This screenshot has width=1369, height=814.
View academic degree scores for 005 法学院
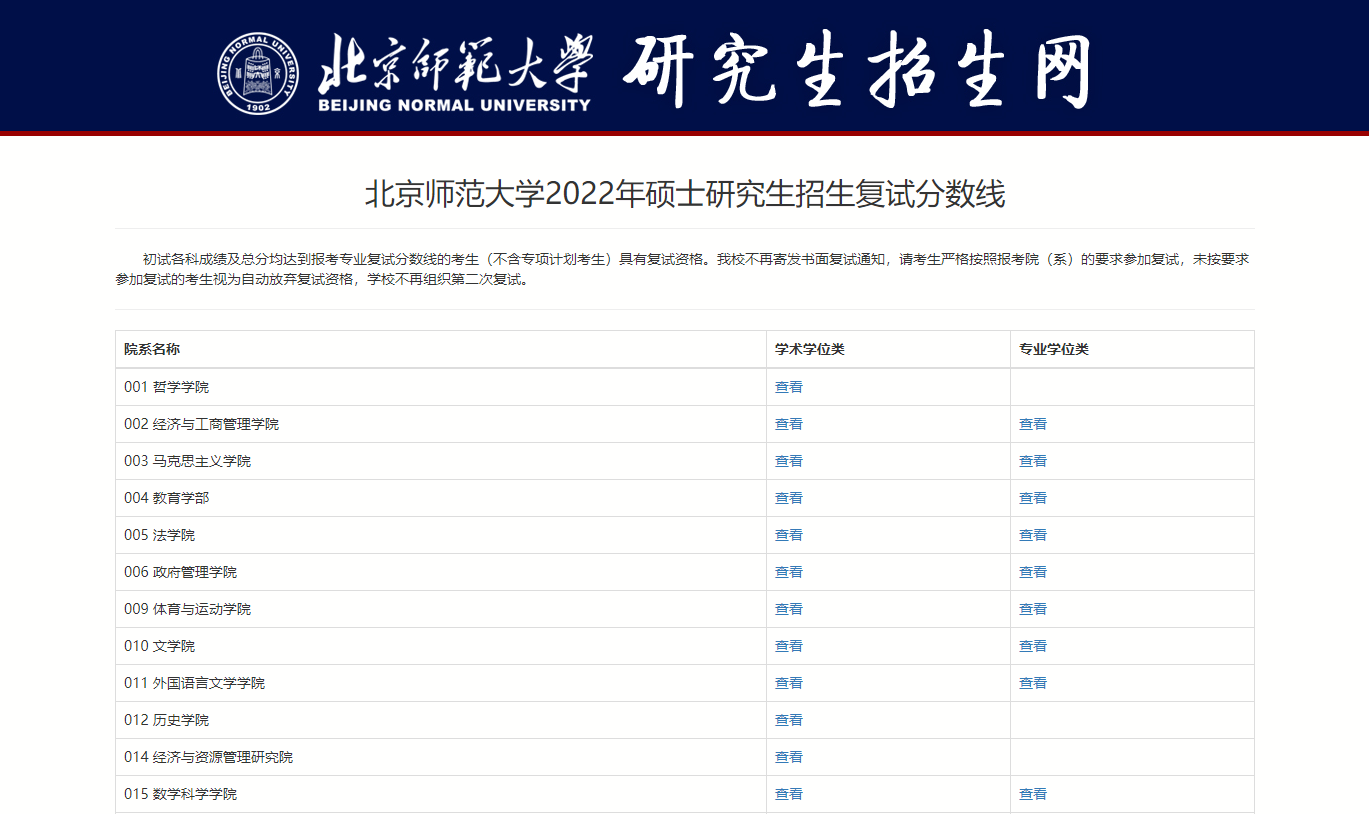(x=789, y=535)
